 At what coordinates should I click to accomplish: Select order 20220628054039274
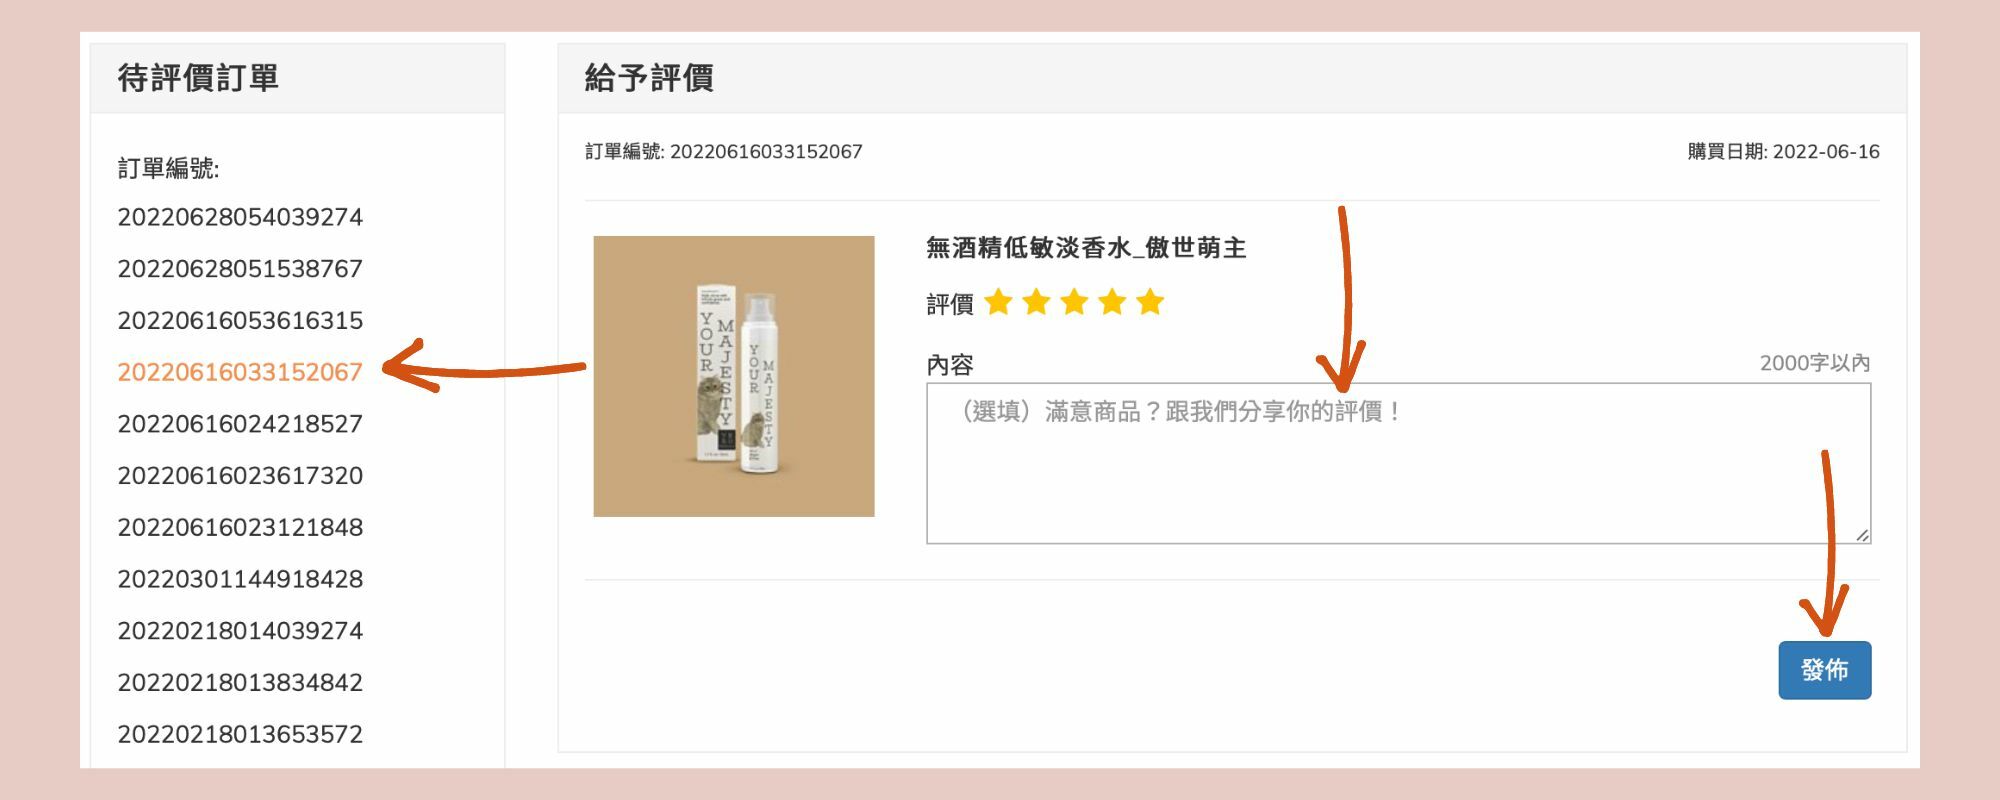240,217
